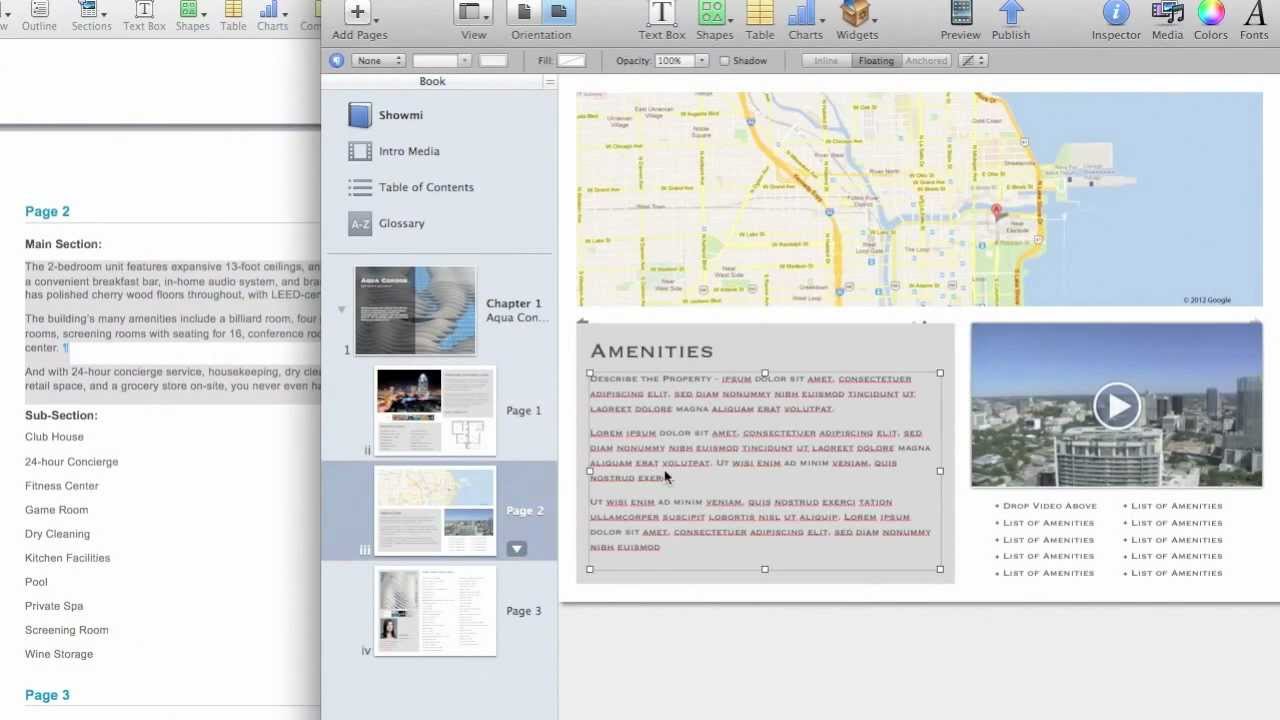Select Glossary in sidebar
The height and width of the screenshot is (720, 1280).
[401, 223]
